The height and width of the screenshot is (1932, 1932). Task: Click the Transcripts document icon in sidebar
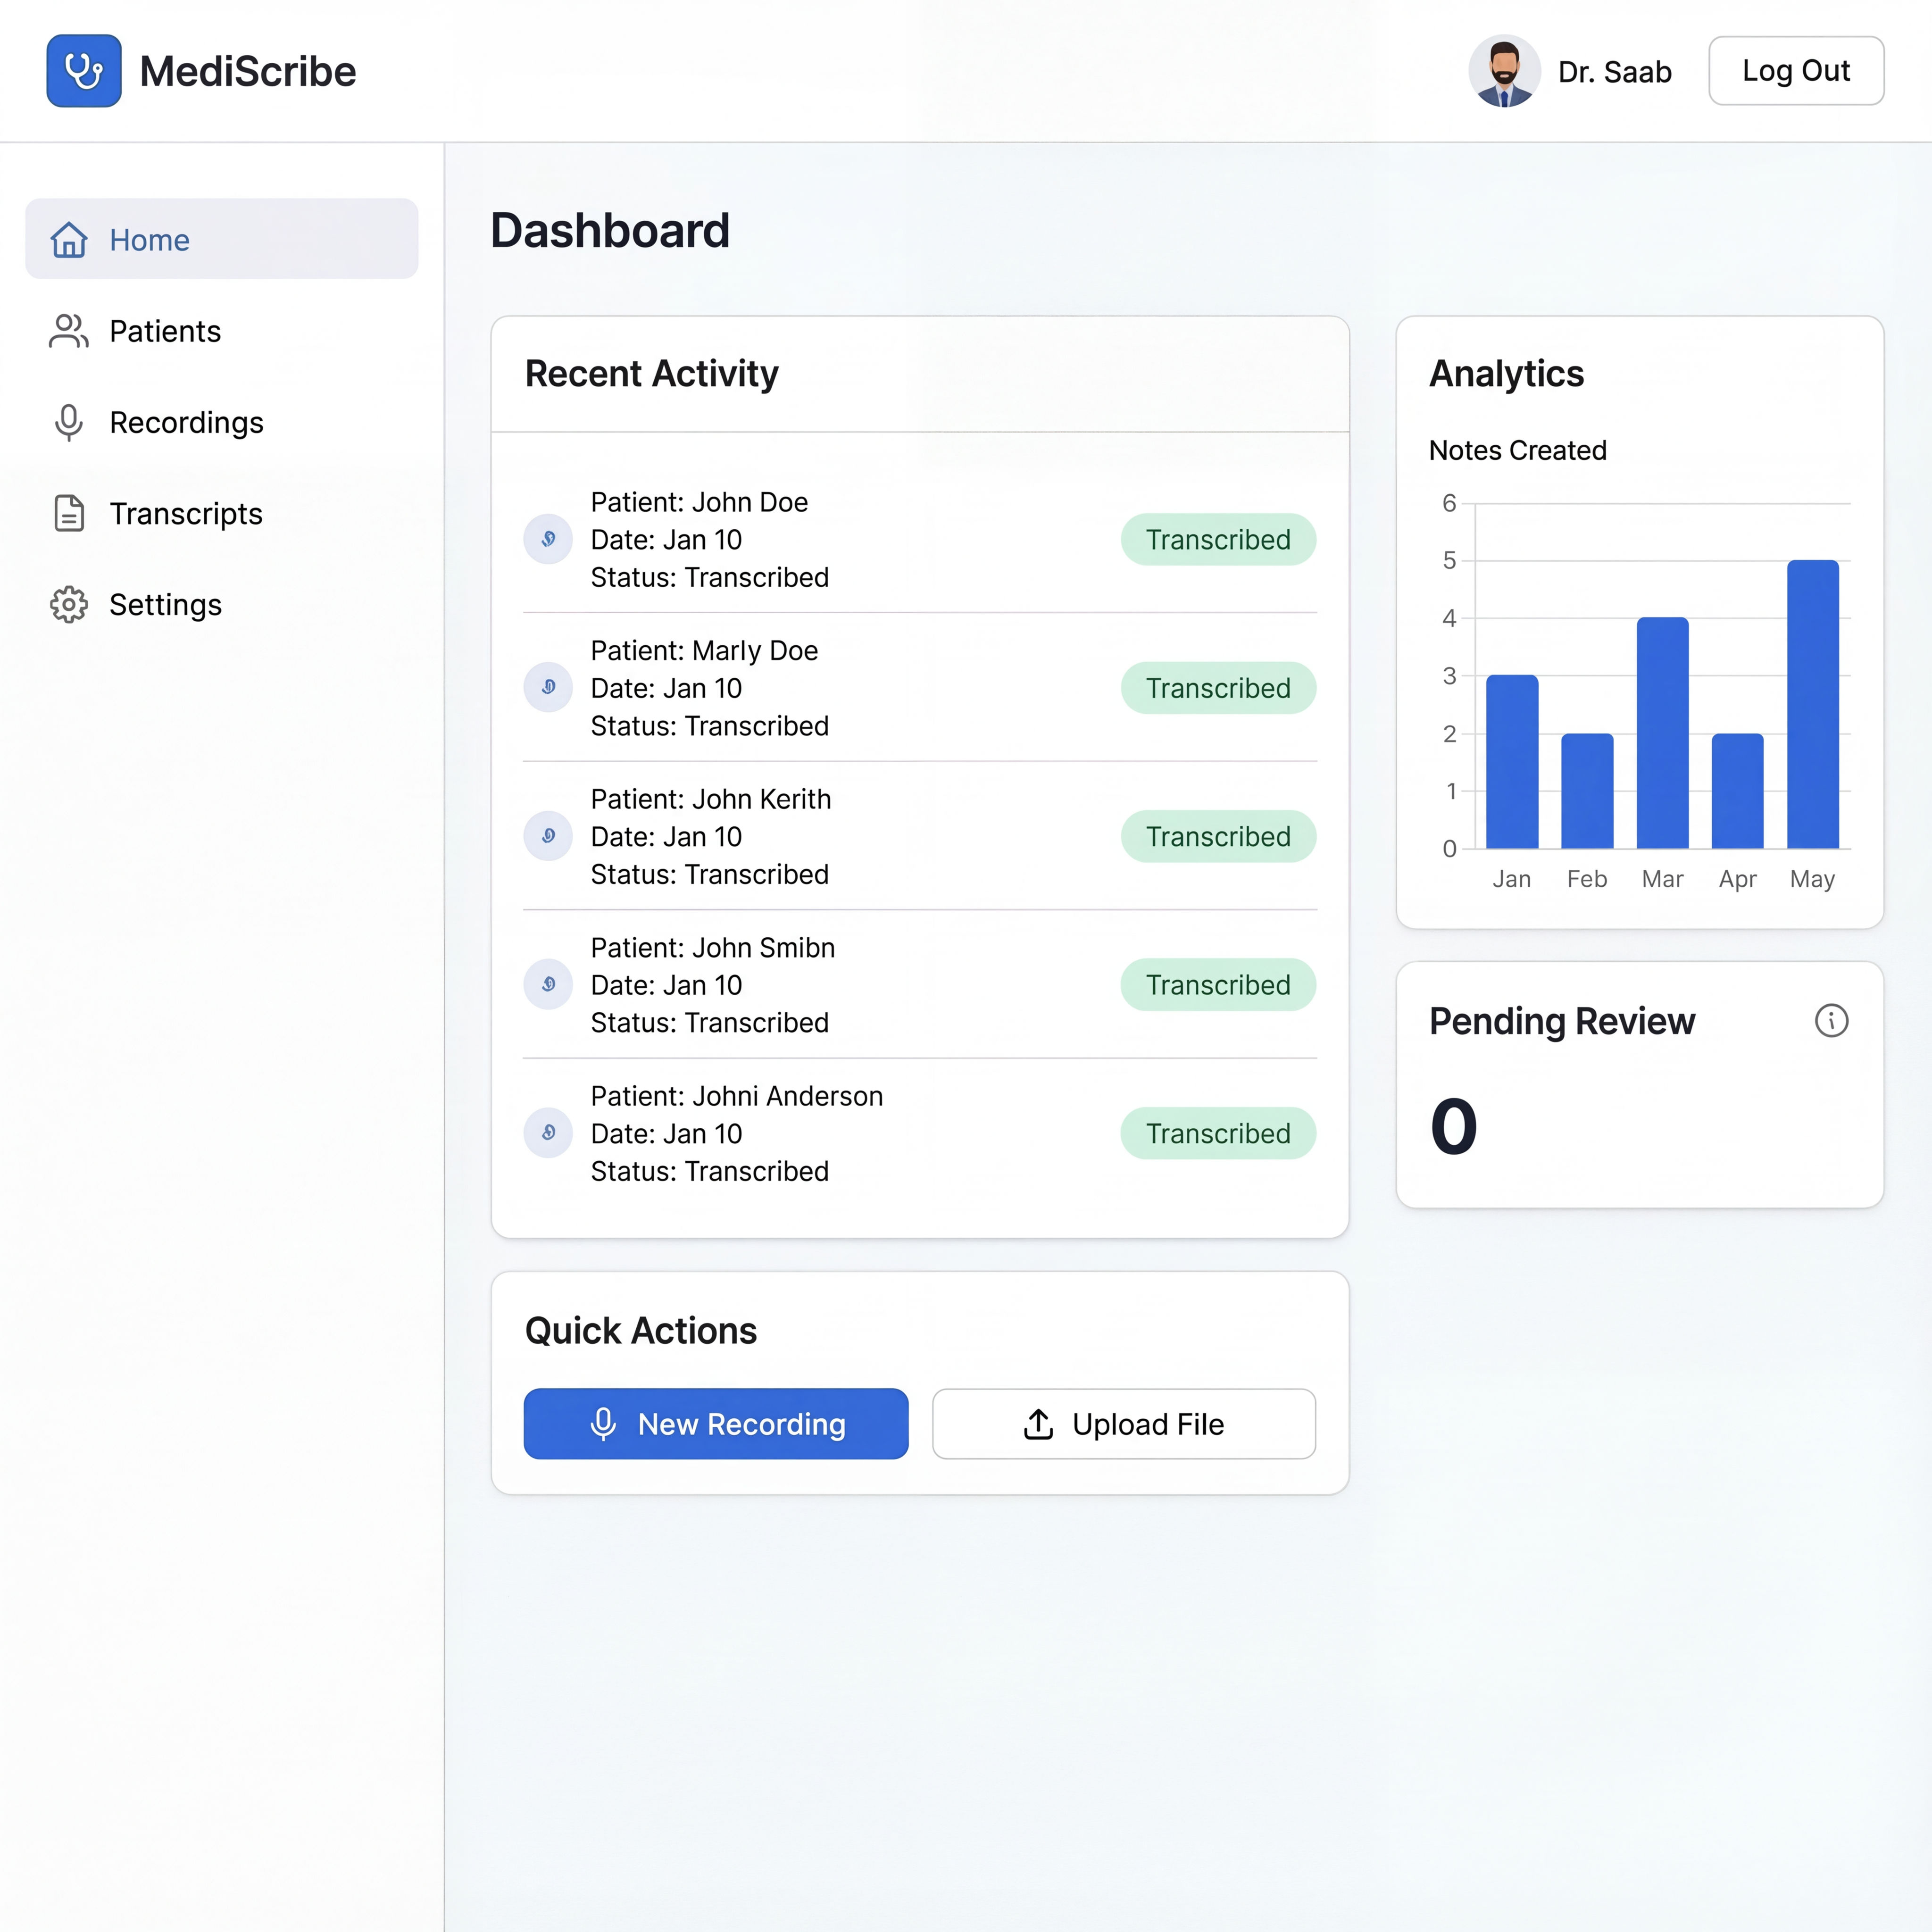pyautogui.click(x=69, y=513)
